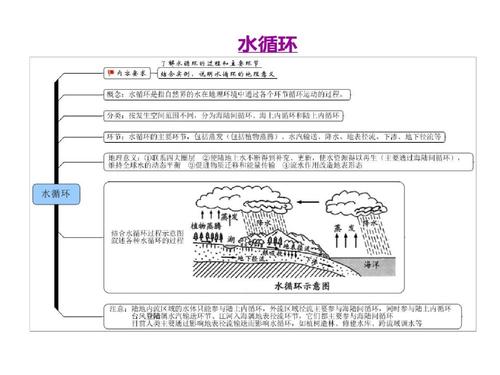Viewport: 500px width, 375px height.
Task: Click the 水循环示意图 caption
Action: click(302, 286)
